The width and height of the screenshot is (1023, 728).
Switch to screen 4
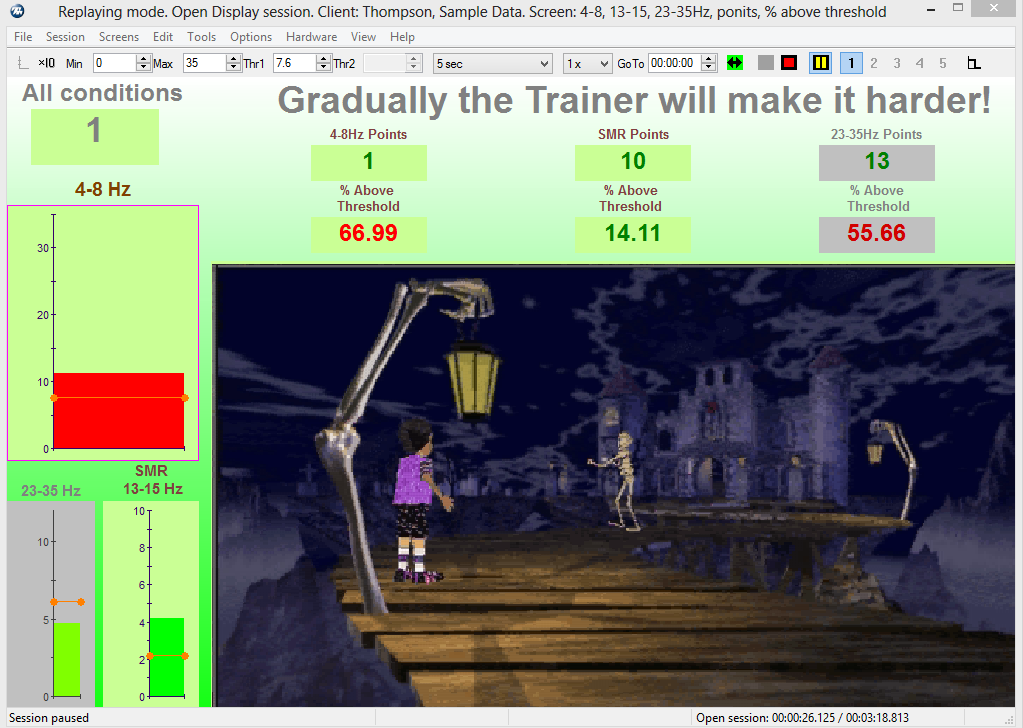coord(919,63)
